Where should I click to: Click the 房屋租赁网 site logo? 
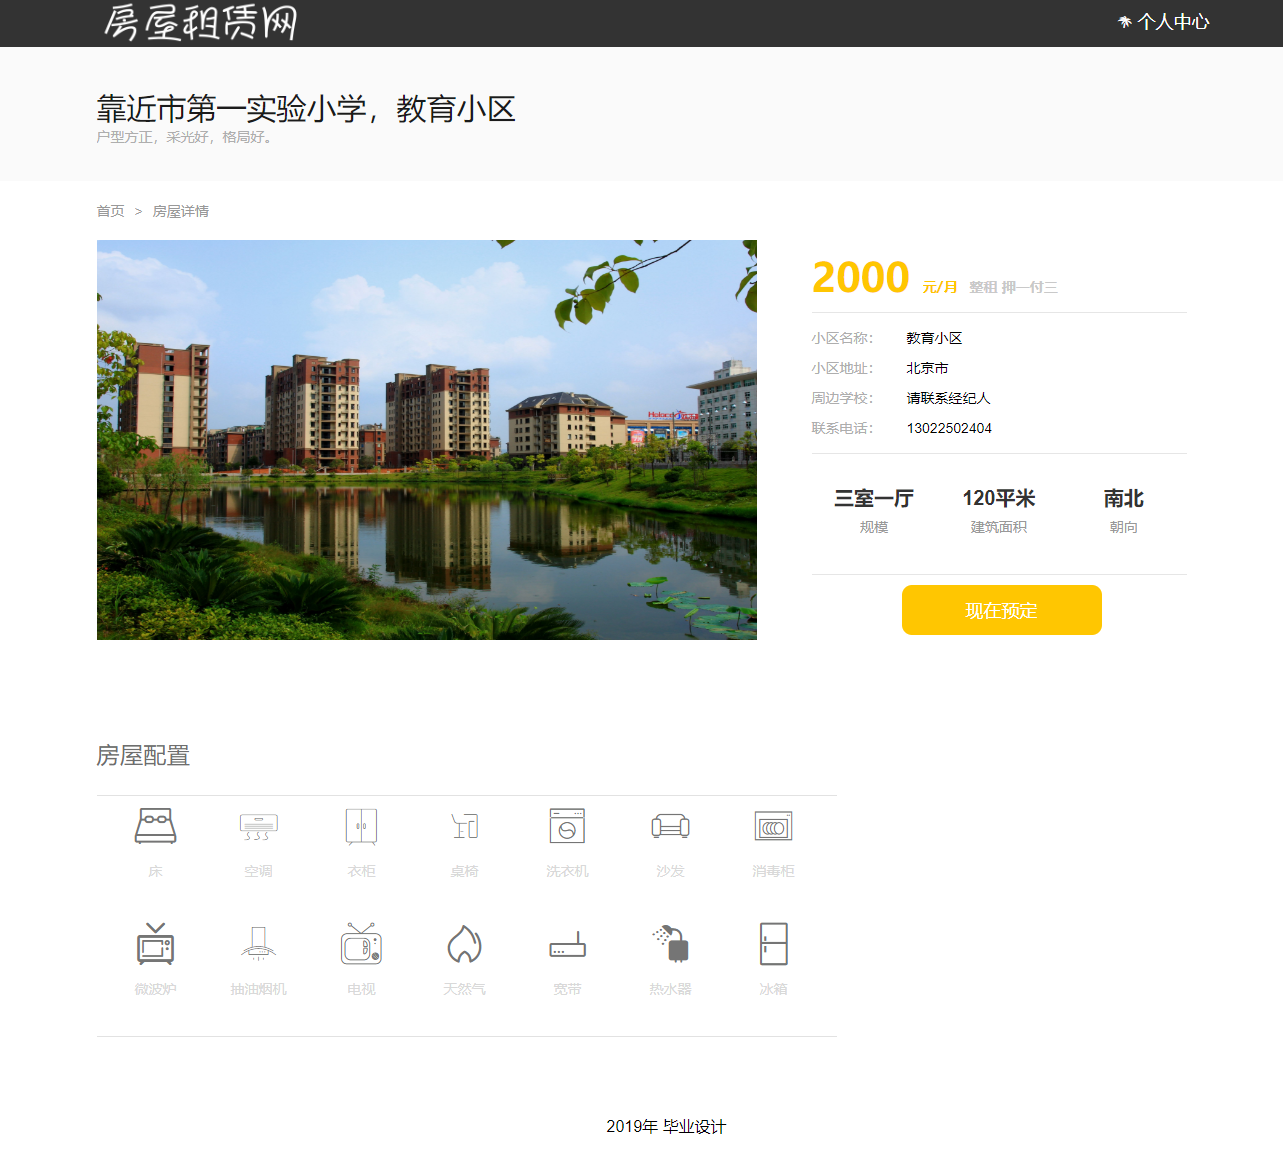click(x=197, y=23)
